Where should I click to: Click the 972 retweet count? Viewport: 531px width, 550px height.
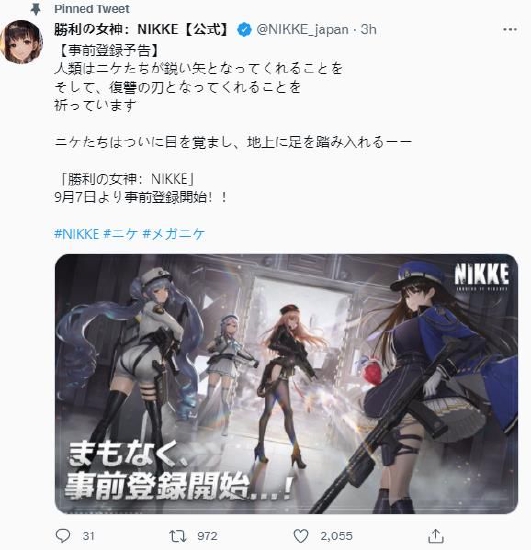click(x=207, y=536)
